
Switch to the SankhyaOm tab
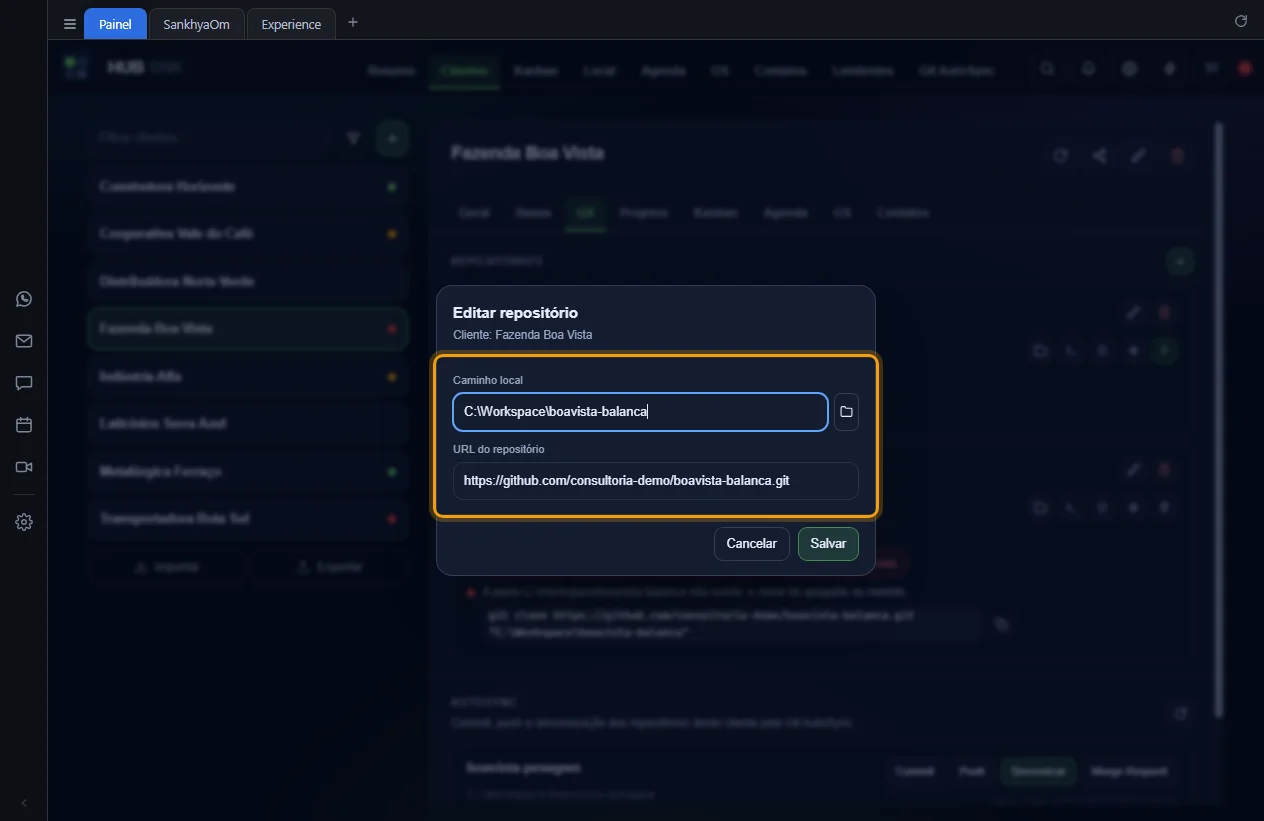196,24
